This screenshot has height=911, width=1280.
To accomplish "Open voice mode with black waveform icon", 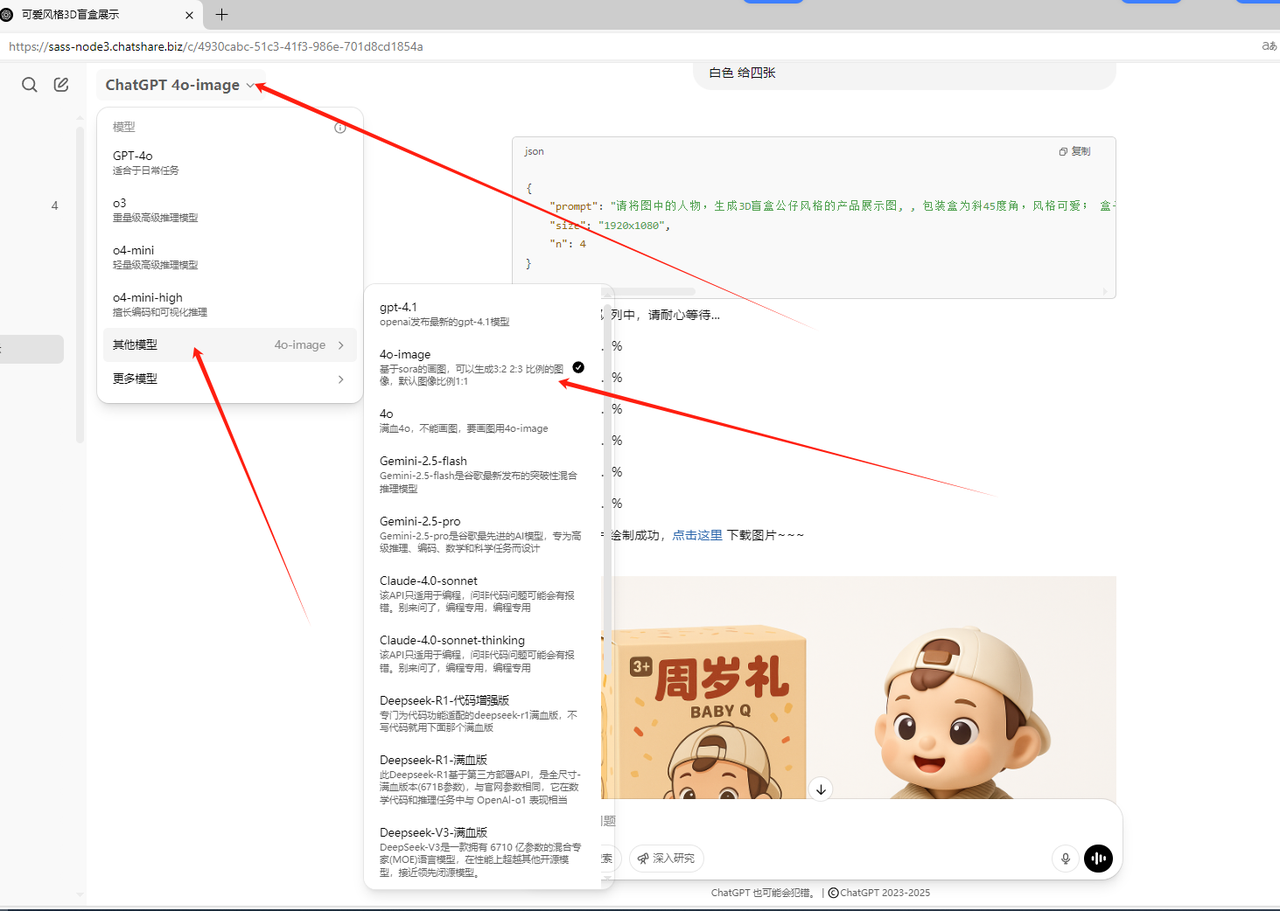I will coord(1098,858).
